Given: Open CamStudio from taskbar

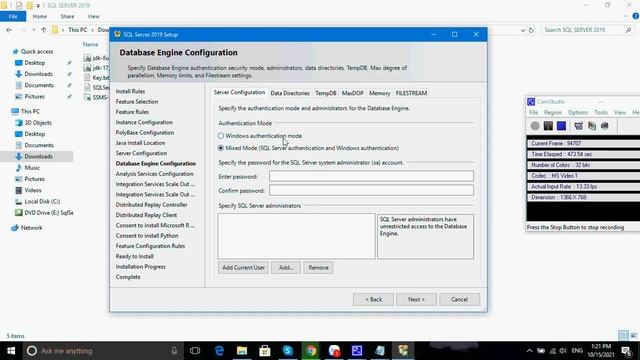Looking at the screenshot, I should click(357, 351).
